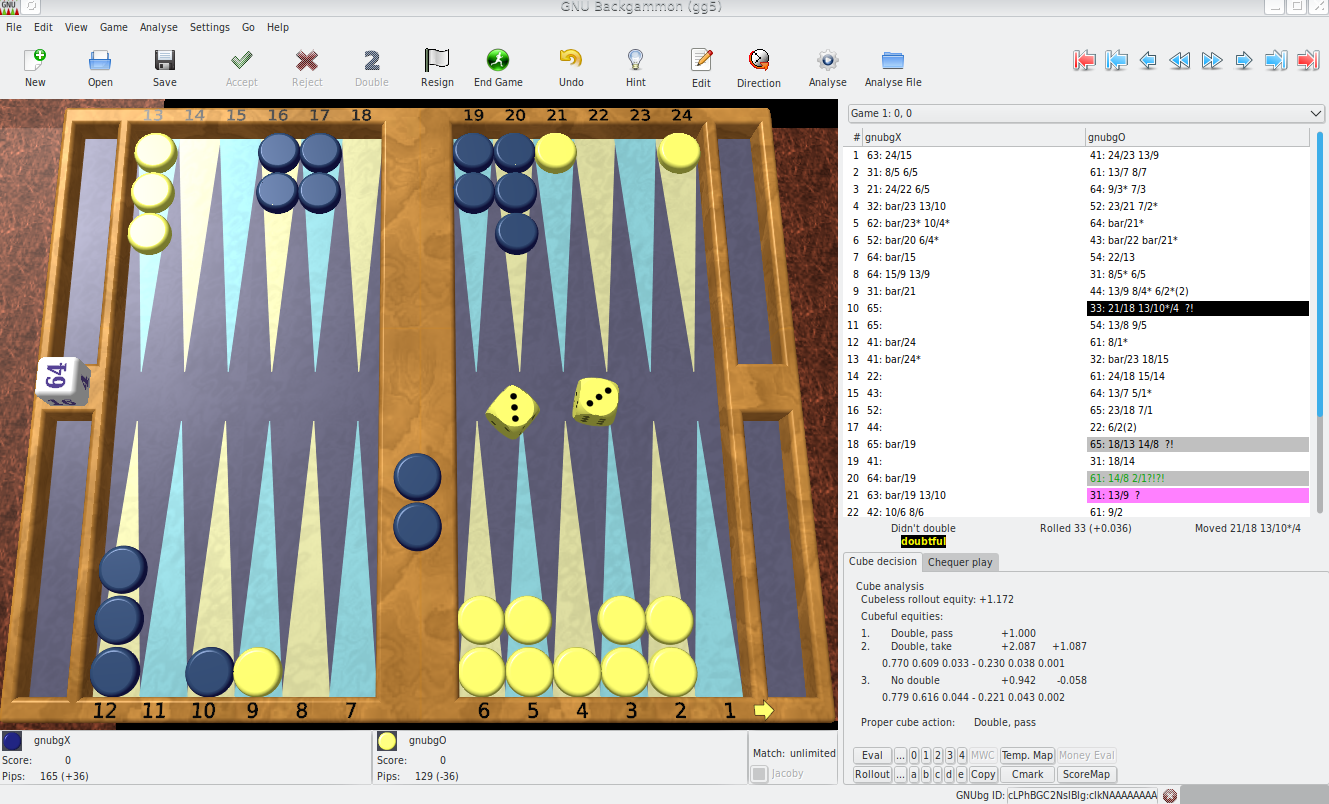This screenshot has height=804, width=1329.
Task: Click the ellipsis button next to Eval
Action: [x=900, y=756]
